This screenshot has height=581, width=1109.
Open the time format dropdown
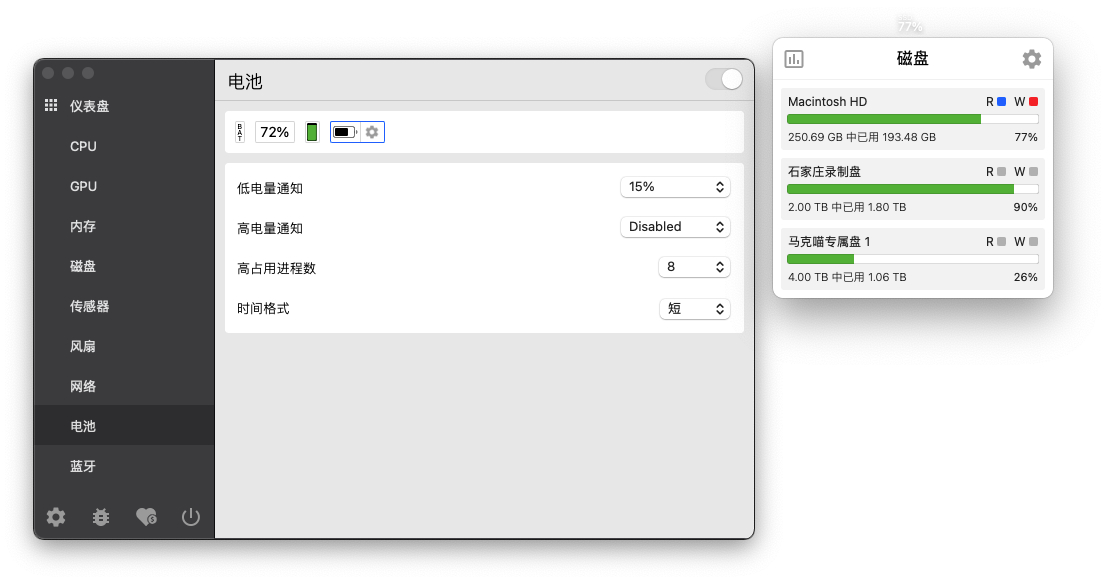(x=694, y=309)
